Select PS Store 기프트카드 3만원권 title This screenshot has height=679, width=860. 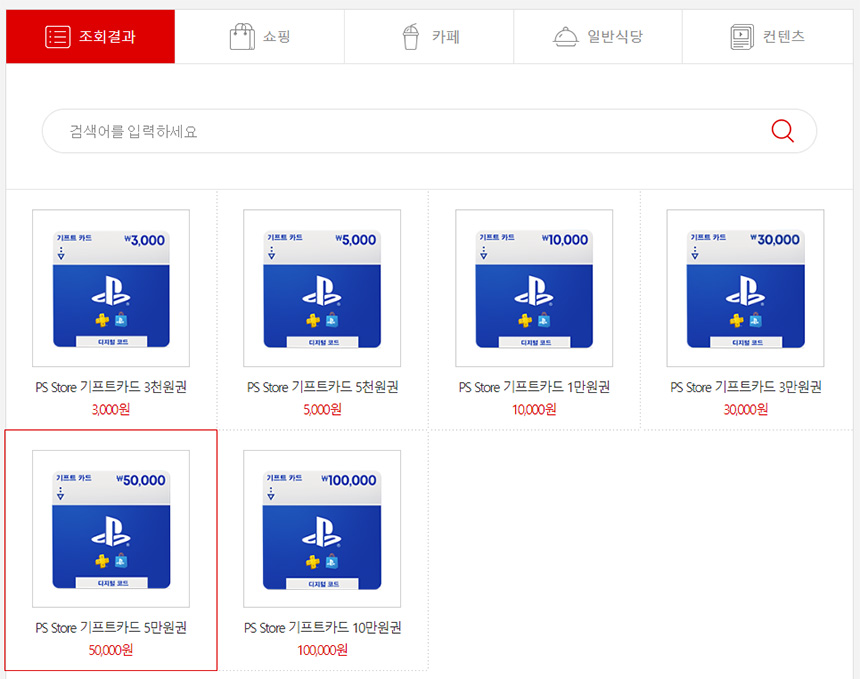click(746, 387)
